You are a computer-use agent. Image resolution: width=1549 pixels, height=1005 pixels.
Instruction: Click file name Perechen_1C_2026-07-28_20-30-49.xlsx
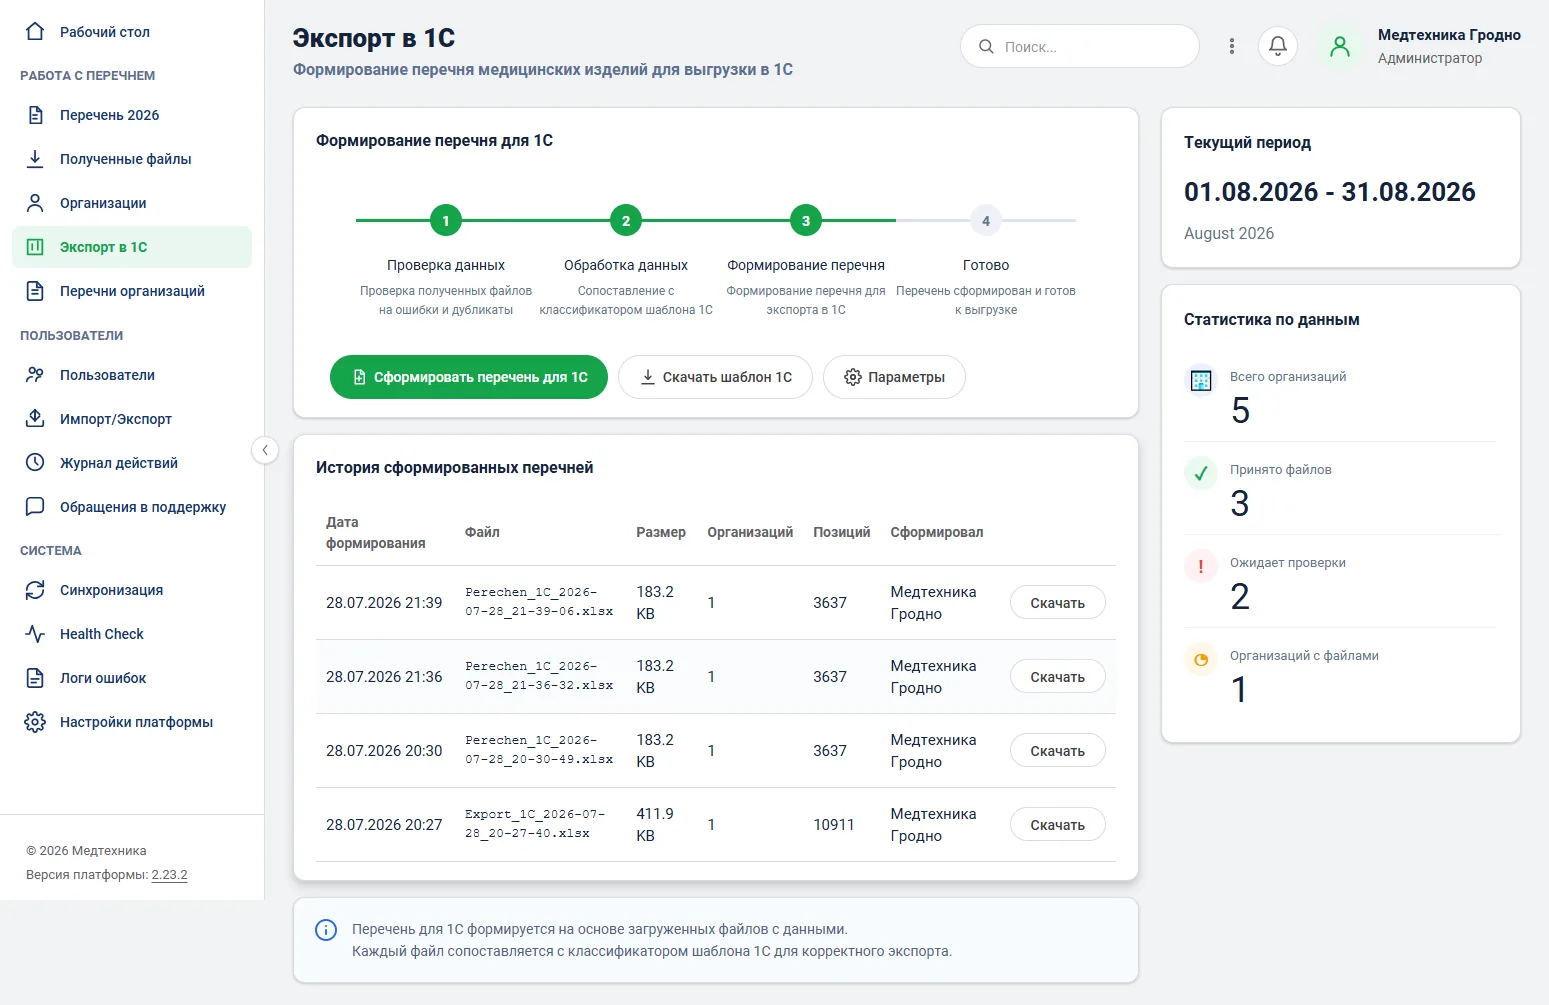(x=539, y=750)
